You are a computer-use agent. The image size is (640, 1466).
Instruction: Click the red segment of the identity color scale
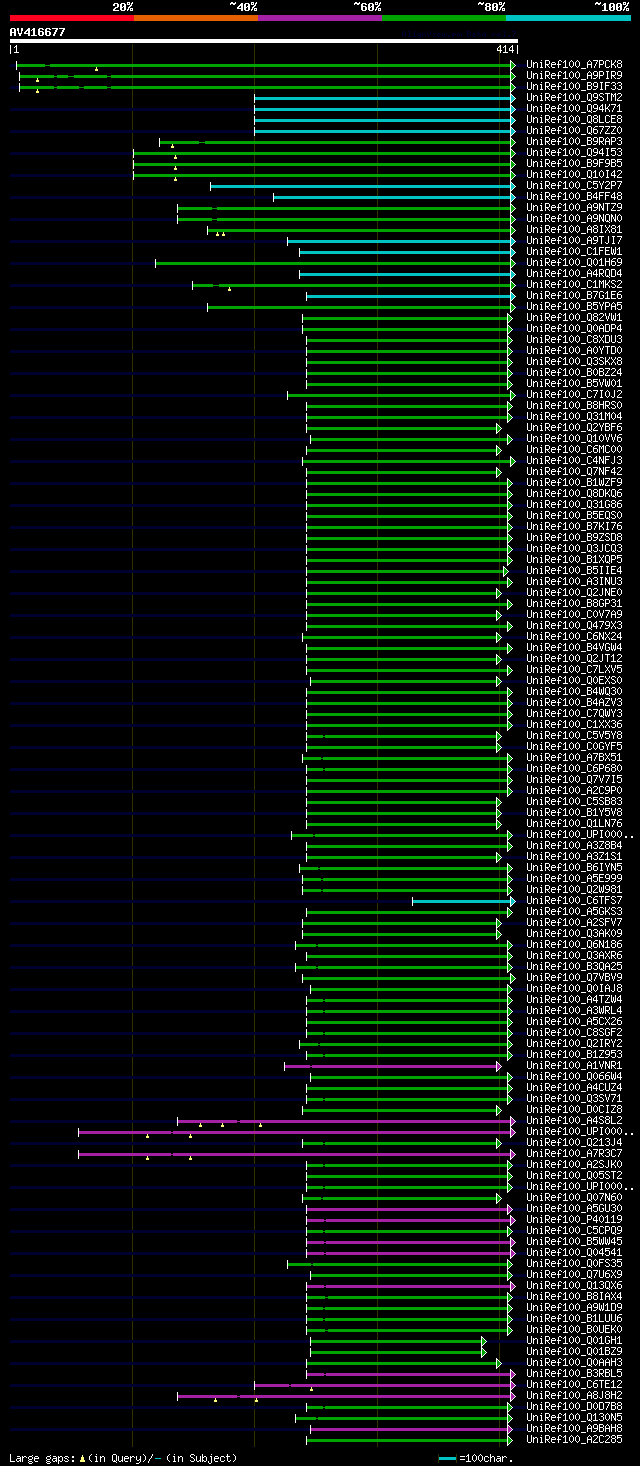[x=71, y=18]
